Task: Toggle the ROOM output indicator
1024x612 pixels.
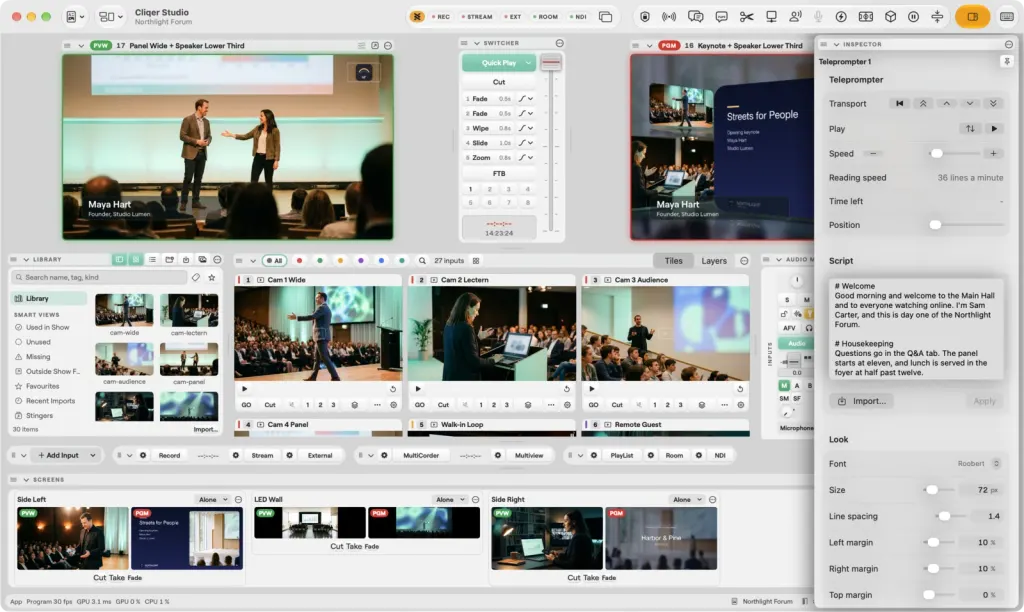Action: [x=545, y=17]
